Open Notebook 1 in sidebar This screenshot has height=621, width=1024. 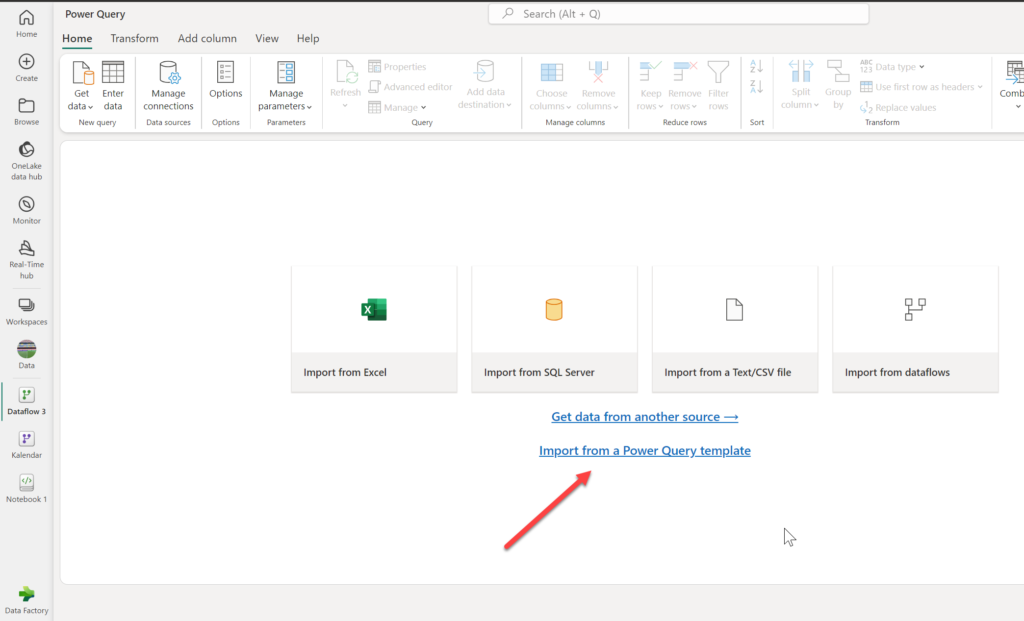pos(26,488)
